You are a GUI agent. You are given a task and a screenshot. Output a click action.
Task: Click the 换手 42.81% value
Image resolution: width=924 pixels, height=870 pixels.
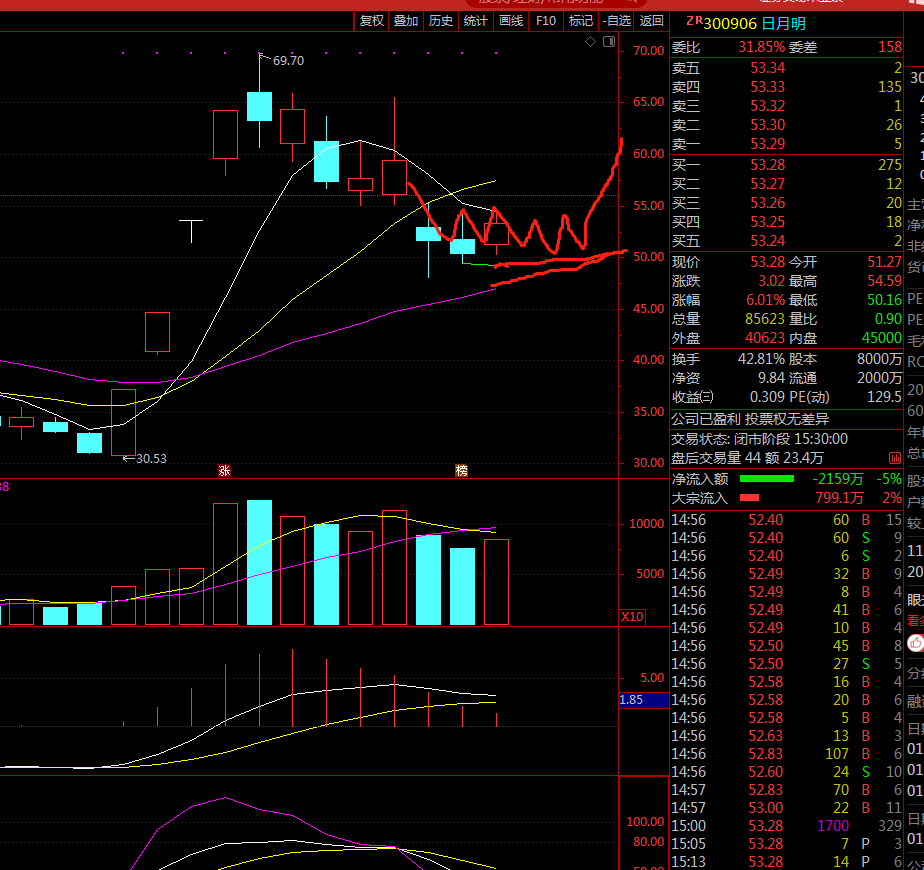tap(761, 359)
